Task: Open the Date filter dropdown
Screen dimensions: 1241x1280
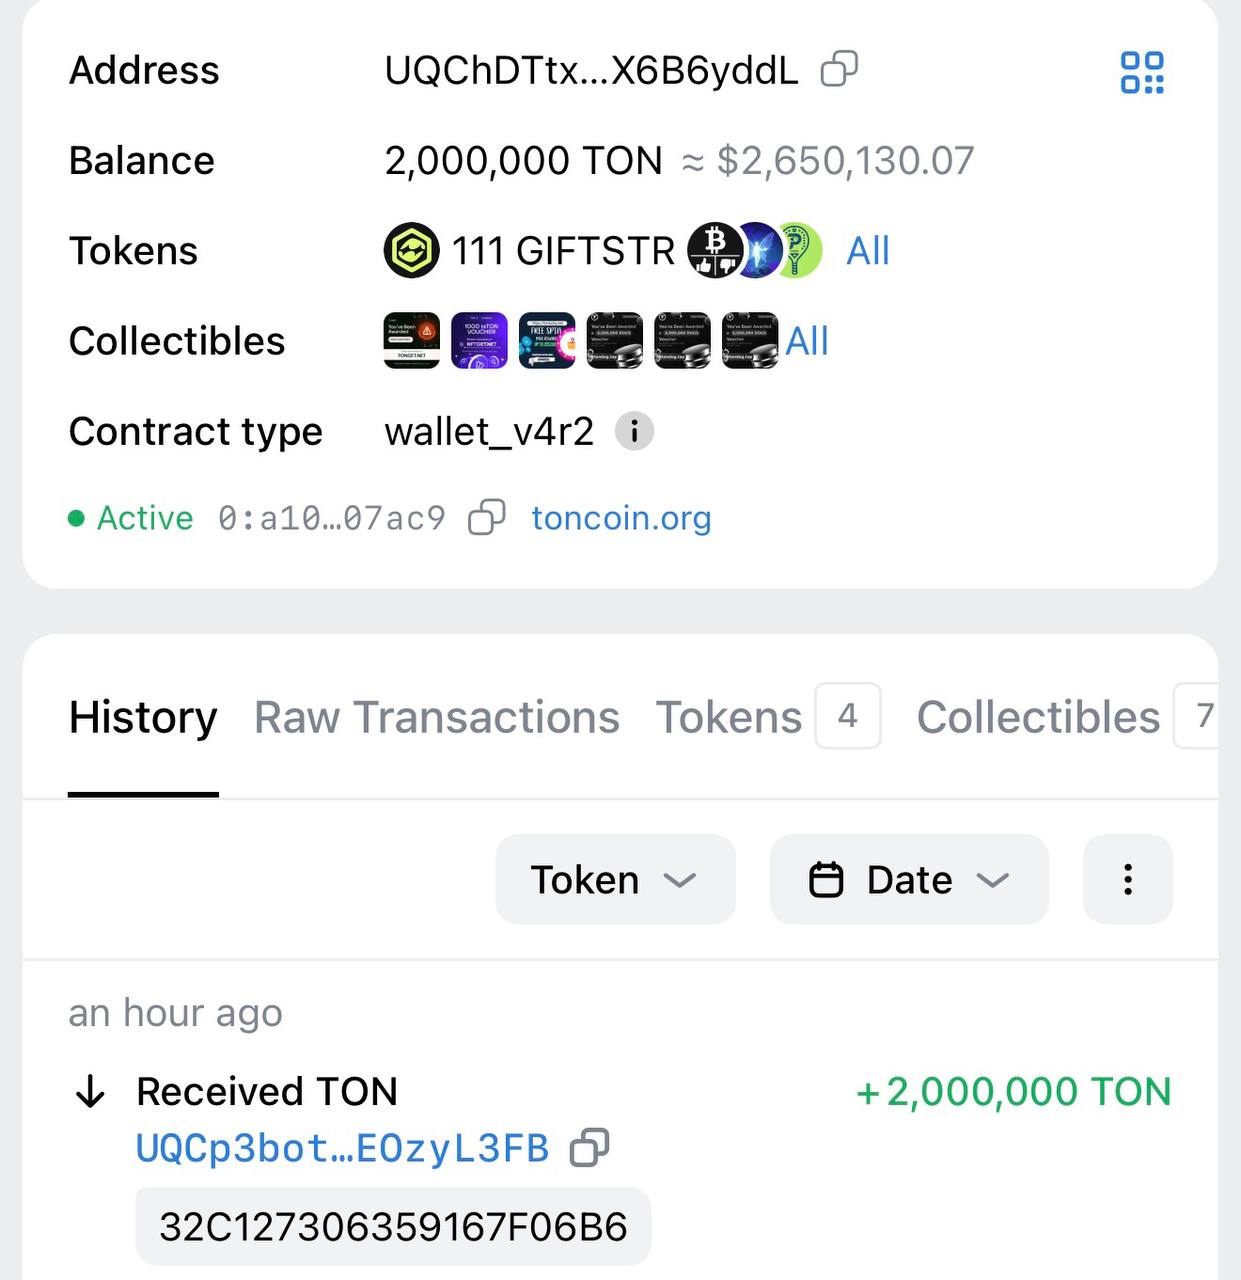Action: [909, 880]
